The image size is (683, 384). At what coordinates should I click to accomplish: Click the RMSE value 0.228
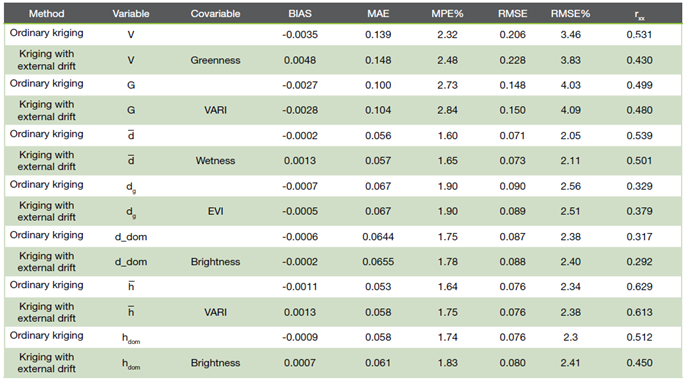(x=512, y=60)
